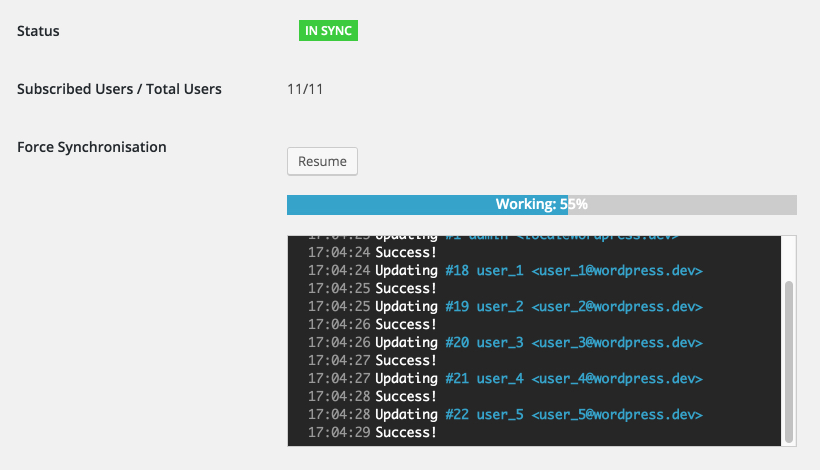Click the Subscribed Users / Total Users label
820x470 pixels.
pyautogui.click(x=119, y=89)
